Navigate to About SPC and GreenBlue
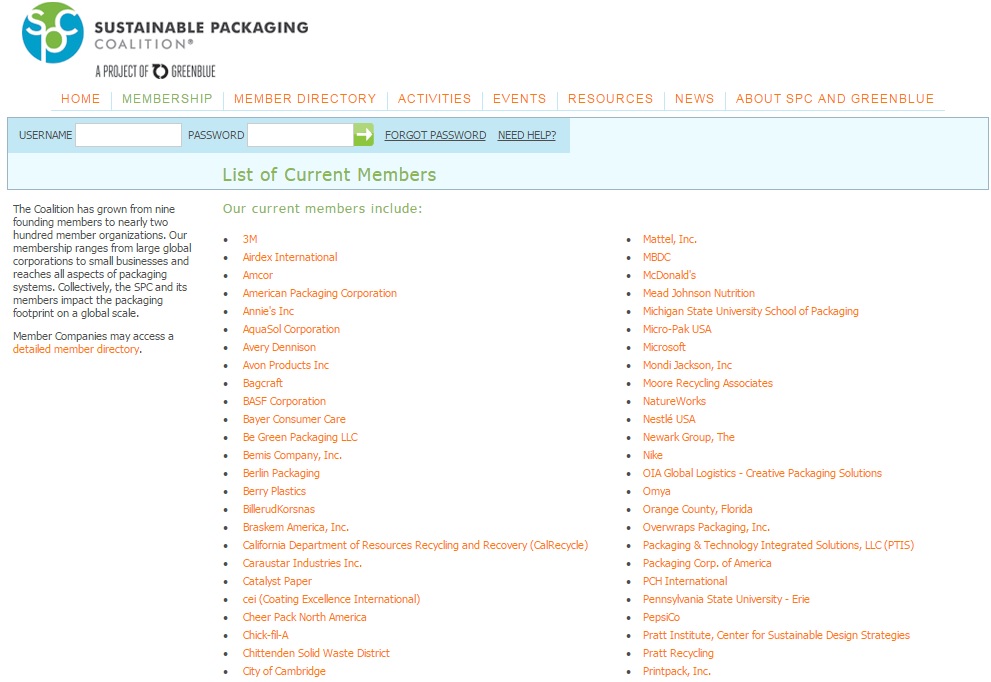 pyautogui.click(x=835, y=99)
